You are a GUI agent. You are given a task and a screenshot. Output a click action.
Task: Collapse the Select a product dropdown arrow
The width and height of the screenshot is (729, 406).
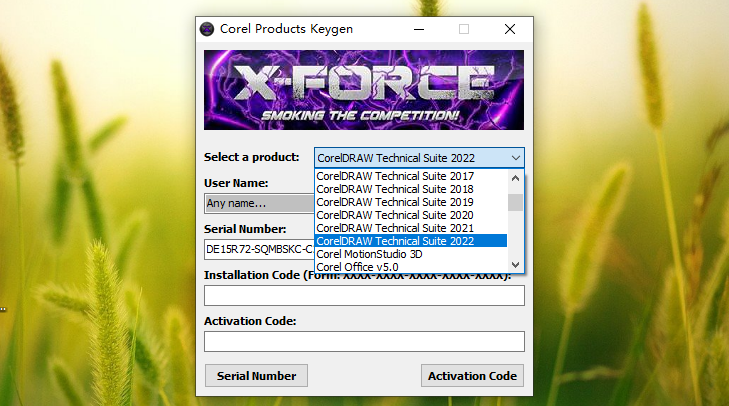tap(515, 158)
